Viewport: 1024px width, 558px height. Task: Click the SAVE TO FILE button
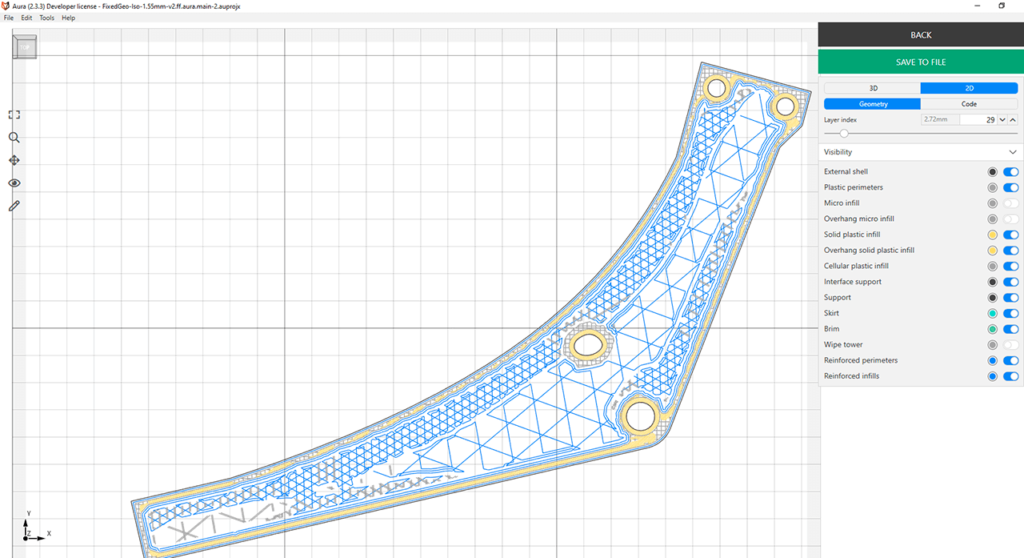920,62
